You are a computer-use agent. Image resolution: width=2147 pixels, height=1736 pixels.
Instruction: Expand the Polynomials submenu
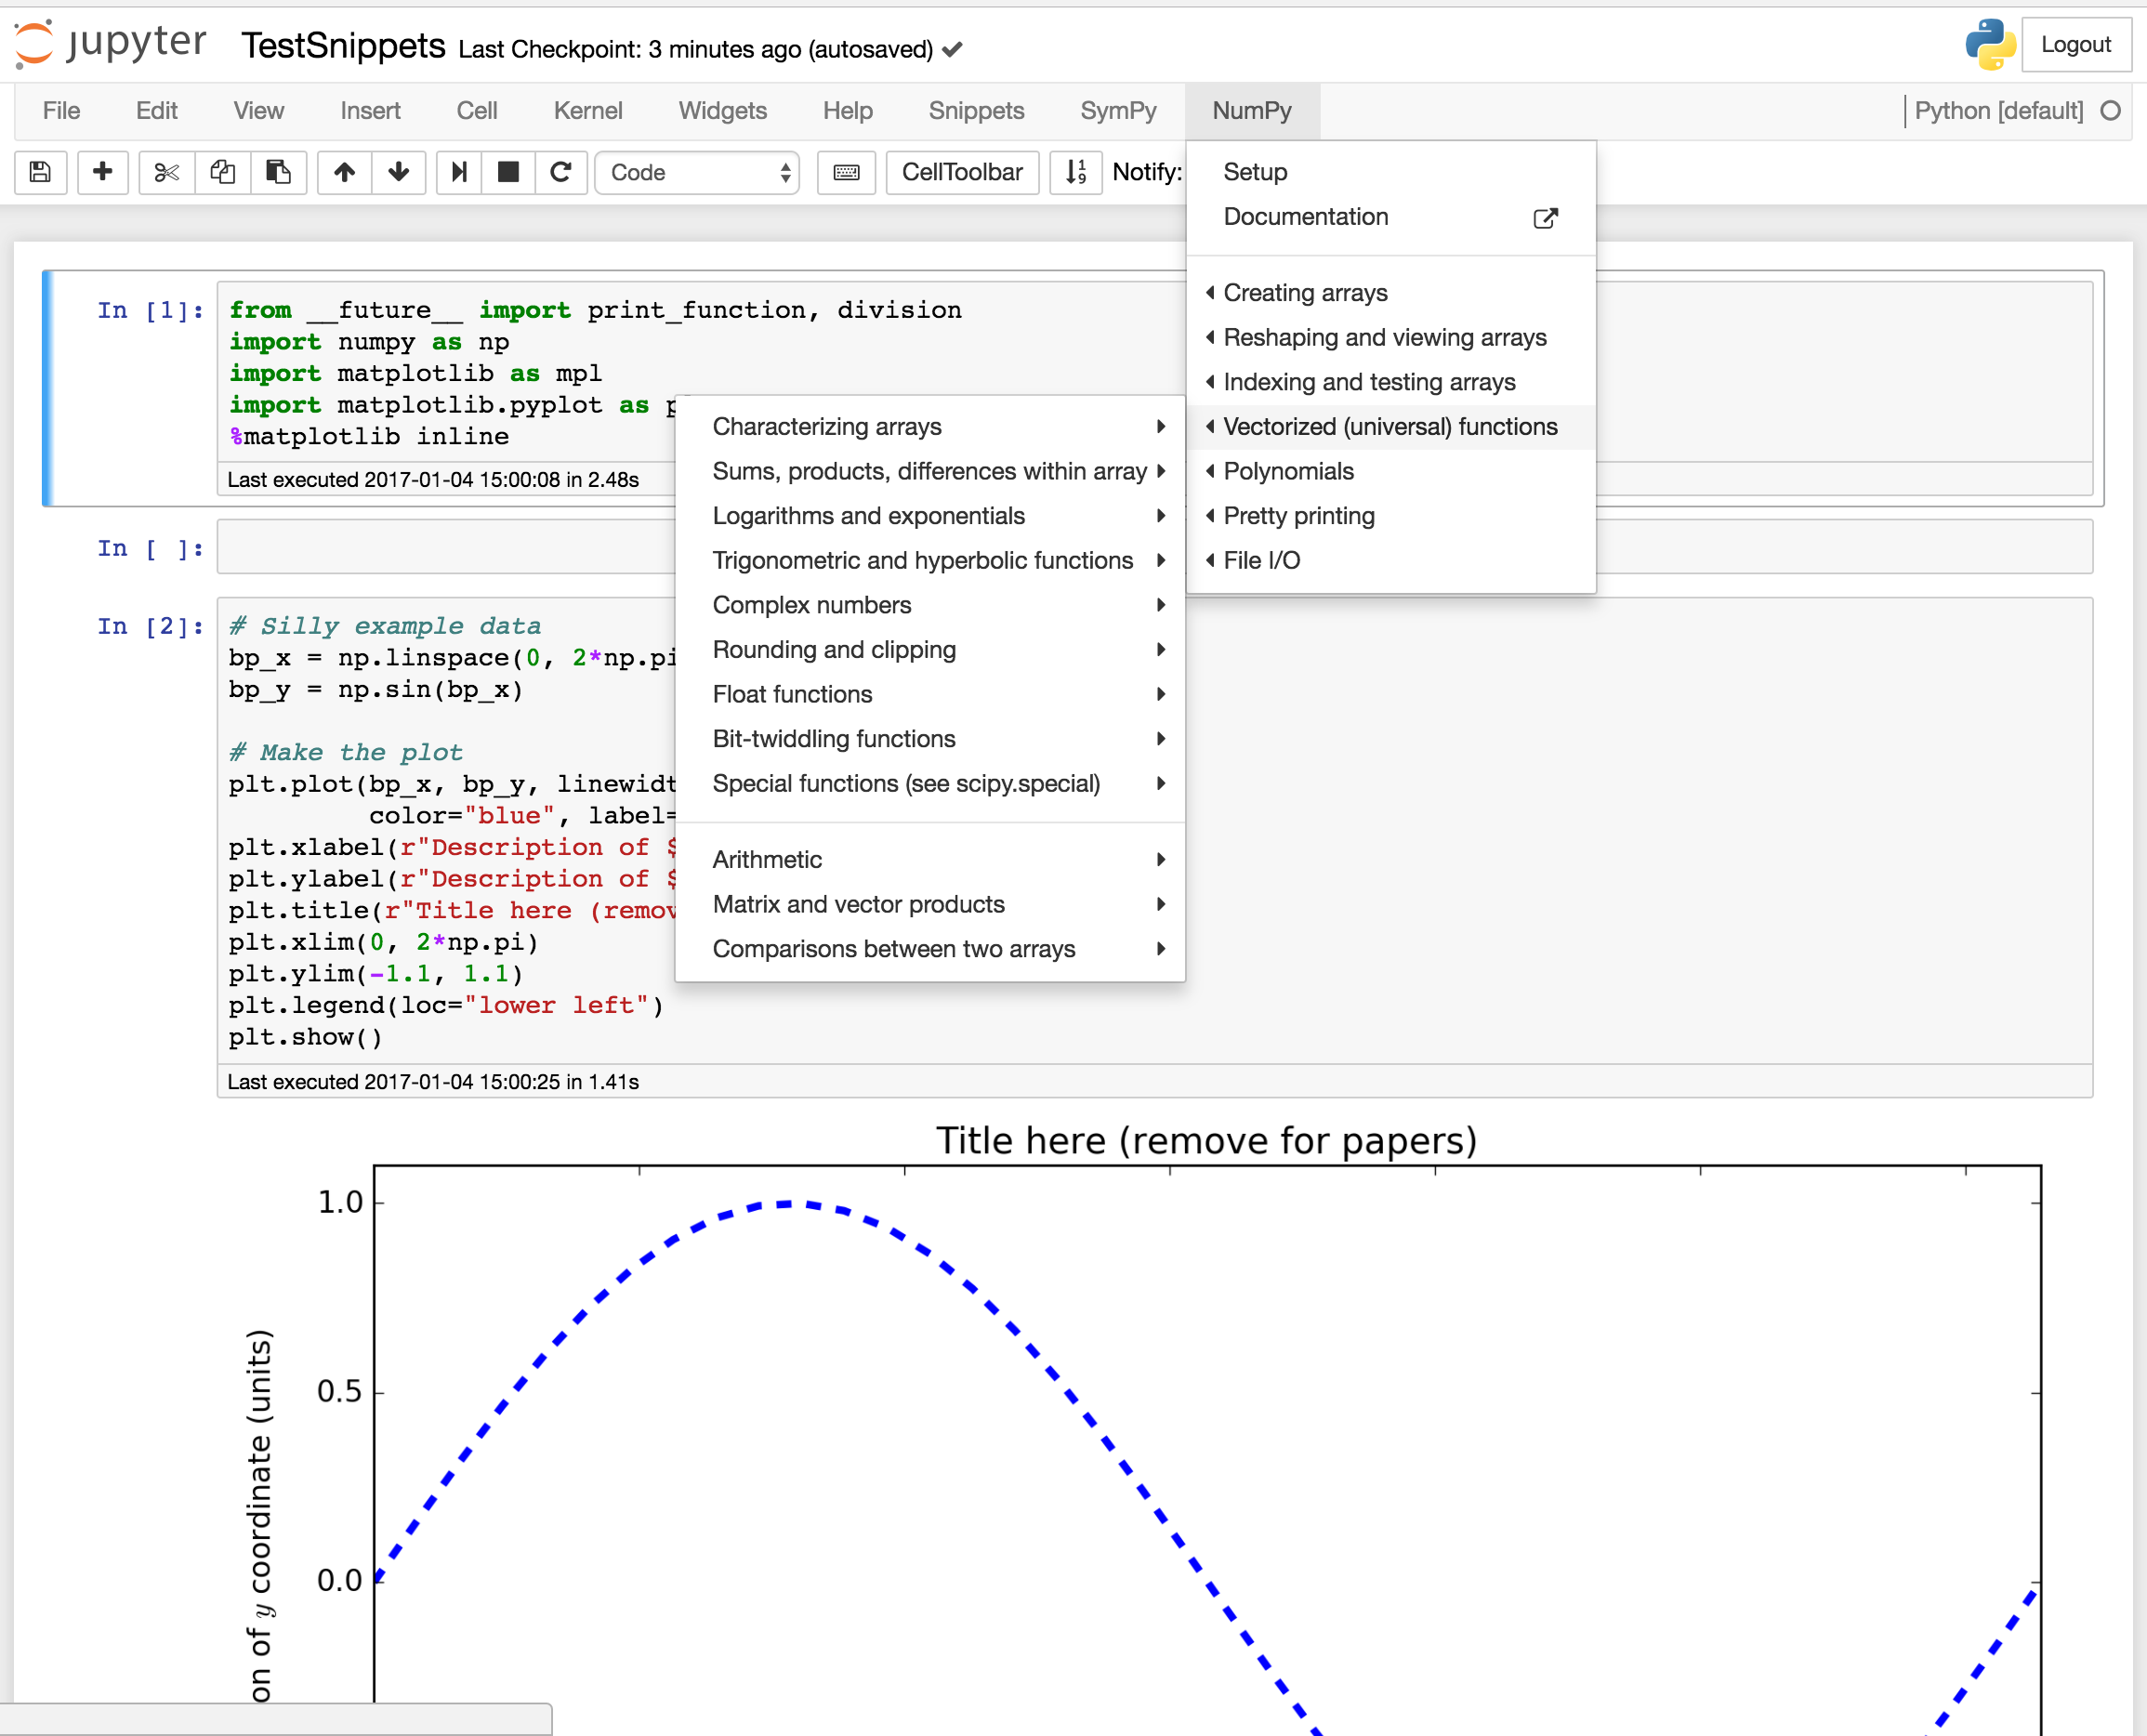click(x=1288, y=471)
